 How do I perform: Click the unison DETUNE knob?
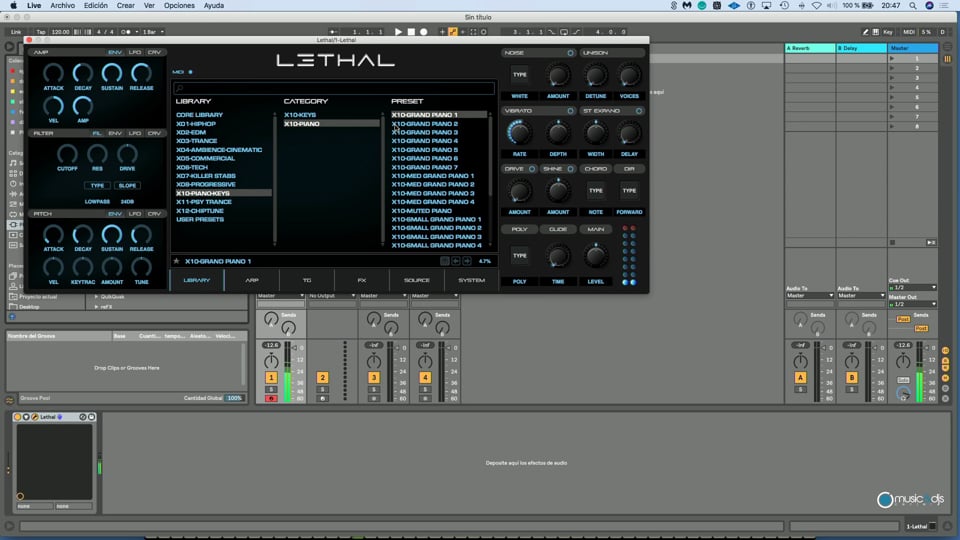click(x=595, y=76)
